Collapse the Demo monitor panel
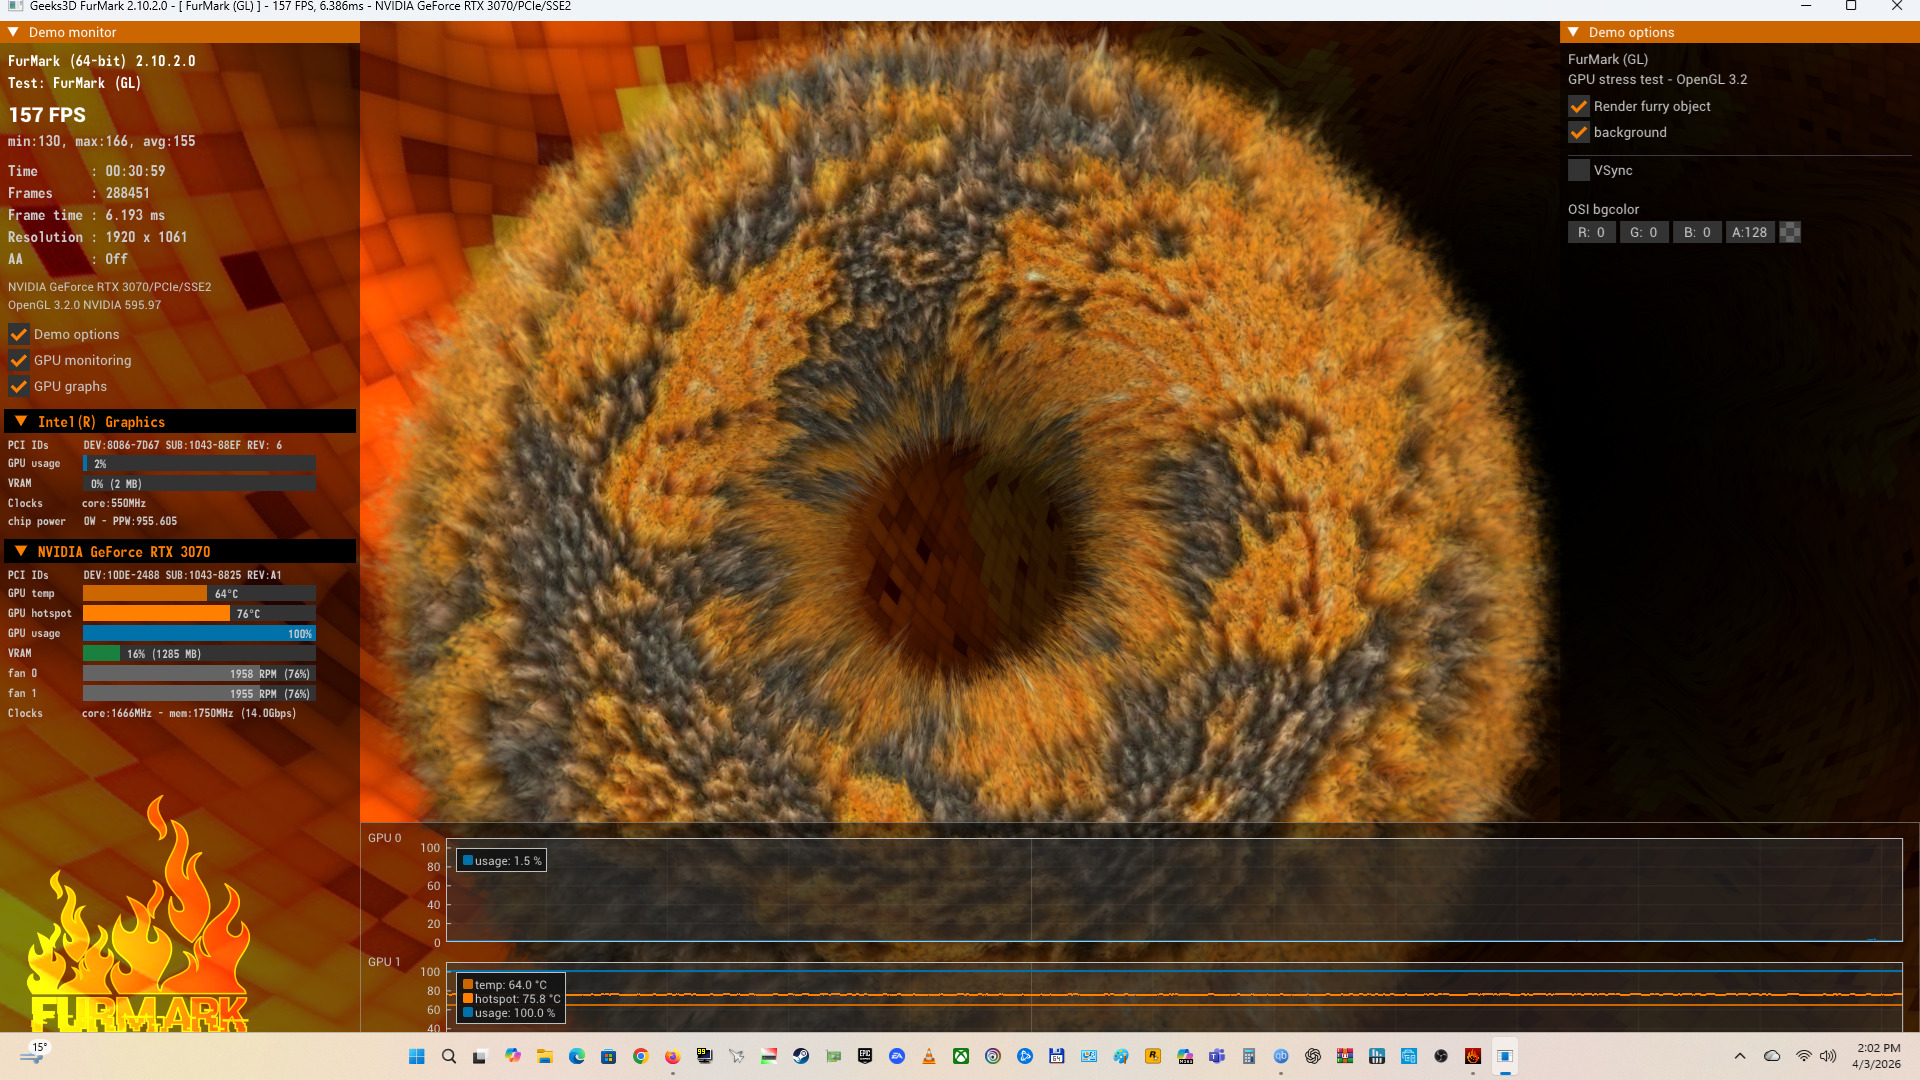 point(14,32)
